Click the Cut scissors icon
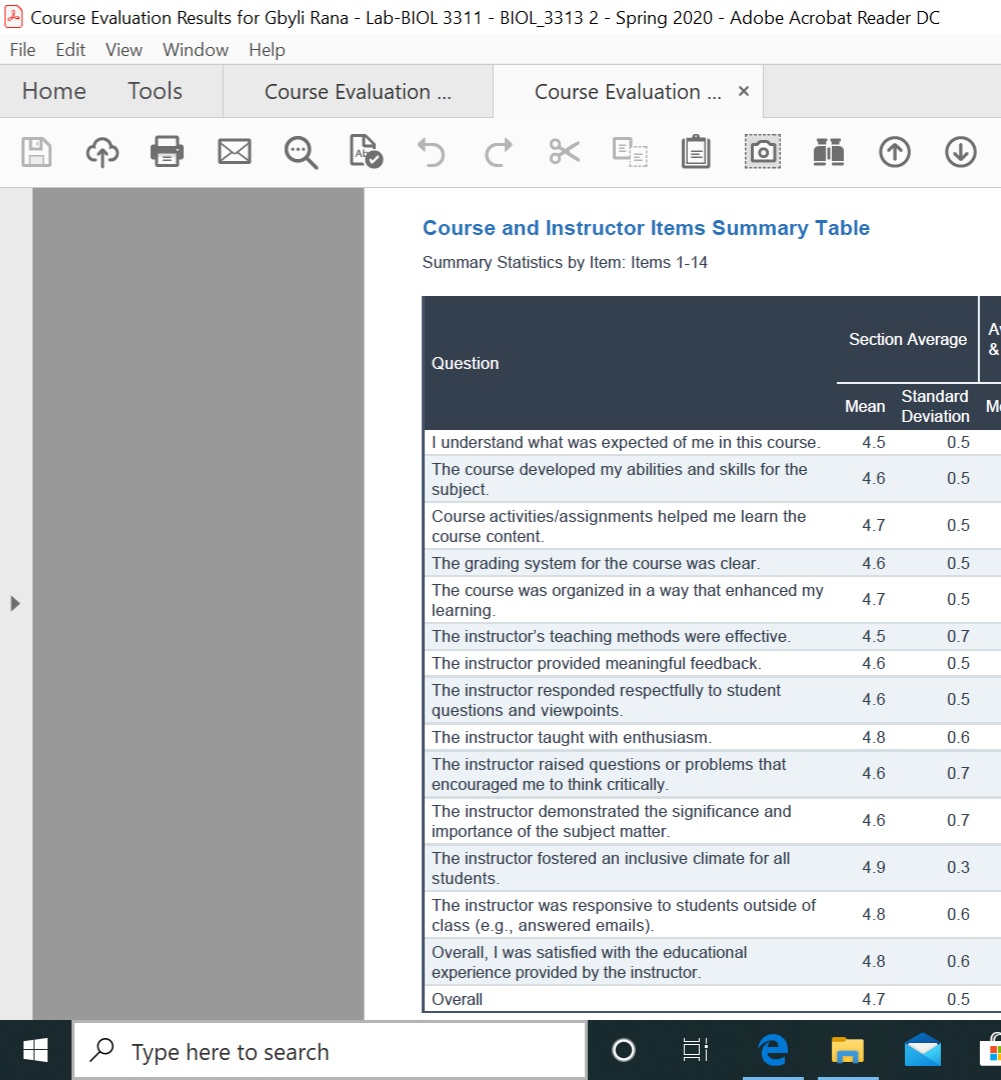Screen dimensions: 1001x1080 click(x=564, y=152)
